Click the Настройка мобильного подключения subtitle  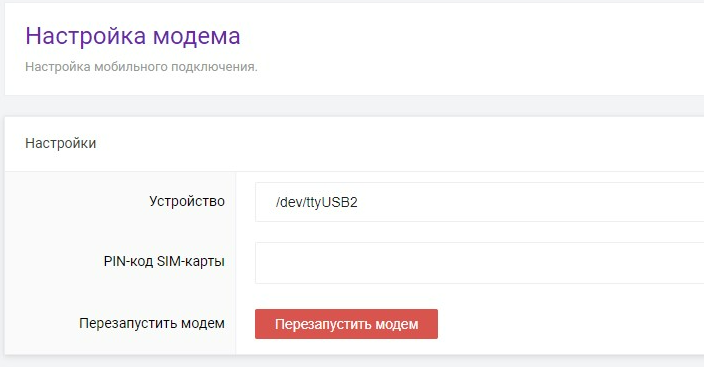tap(141, 67)
